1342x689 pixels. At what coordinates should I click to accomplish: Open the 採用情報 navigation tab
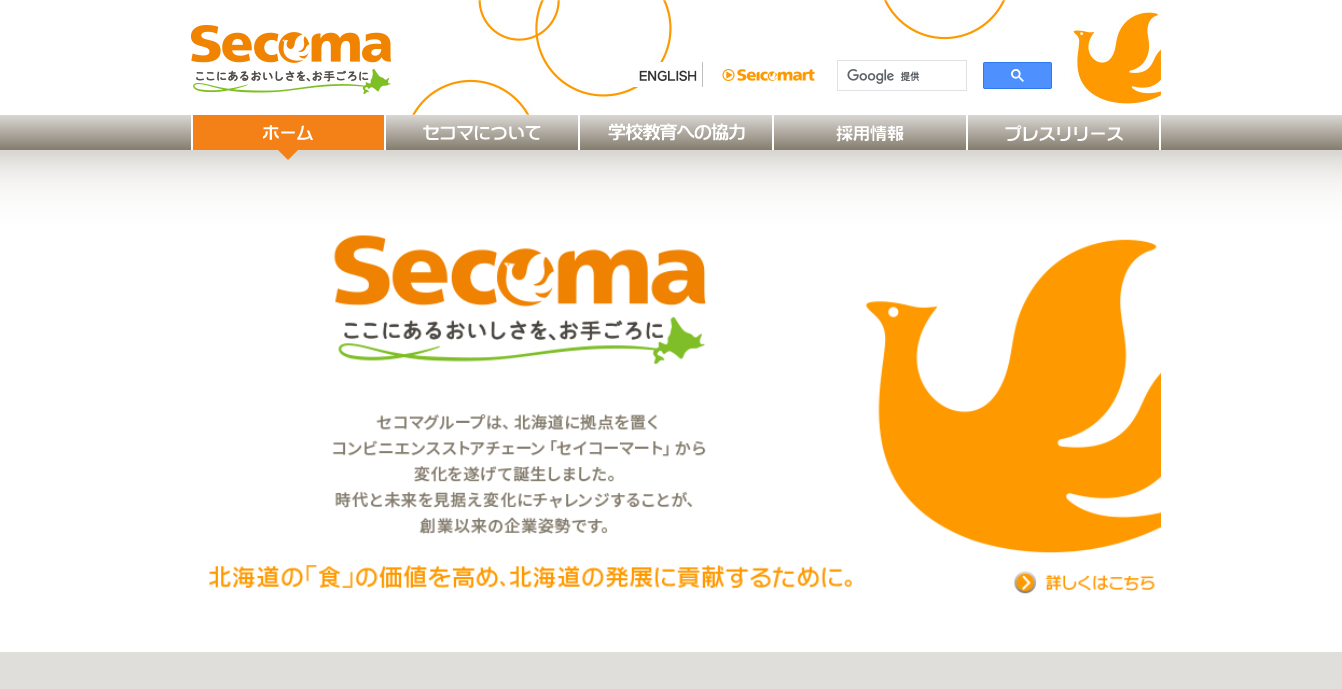pyautogui.click(x=870, y=133)
